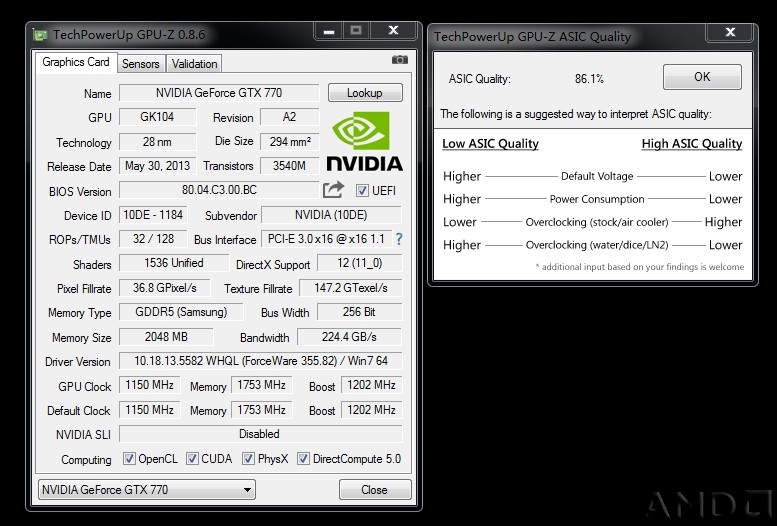The image size is (777, 526).
Task: Switch to the Validation tab
Action: click(194, 64)
